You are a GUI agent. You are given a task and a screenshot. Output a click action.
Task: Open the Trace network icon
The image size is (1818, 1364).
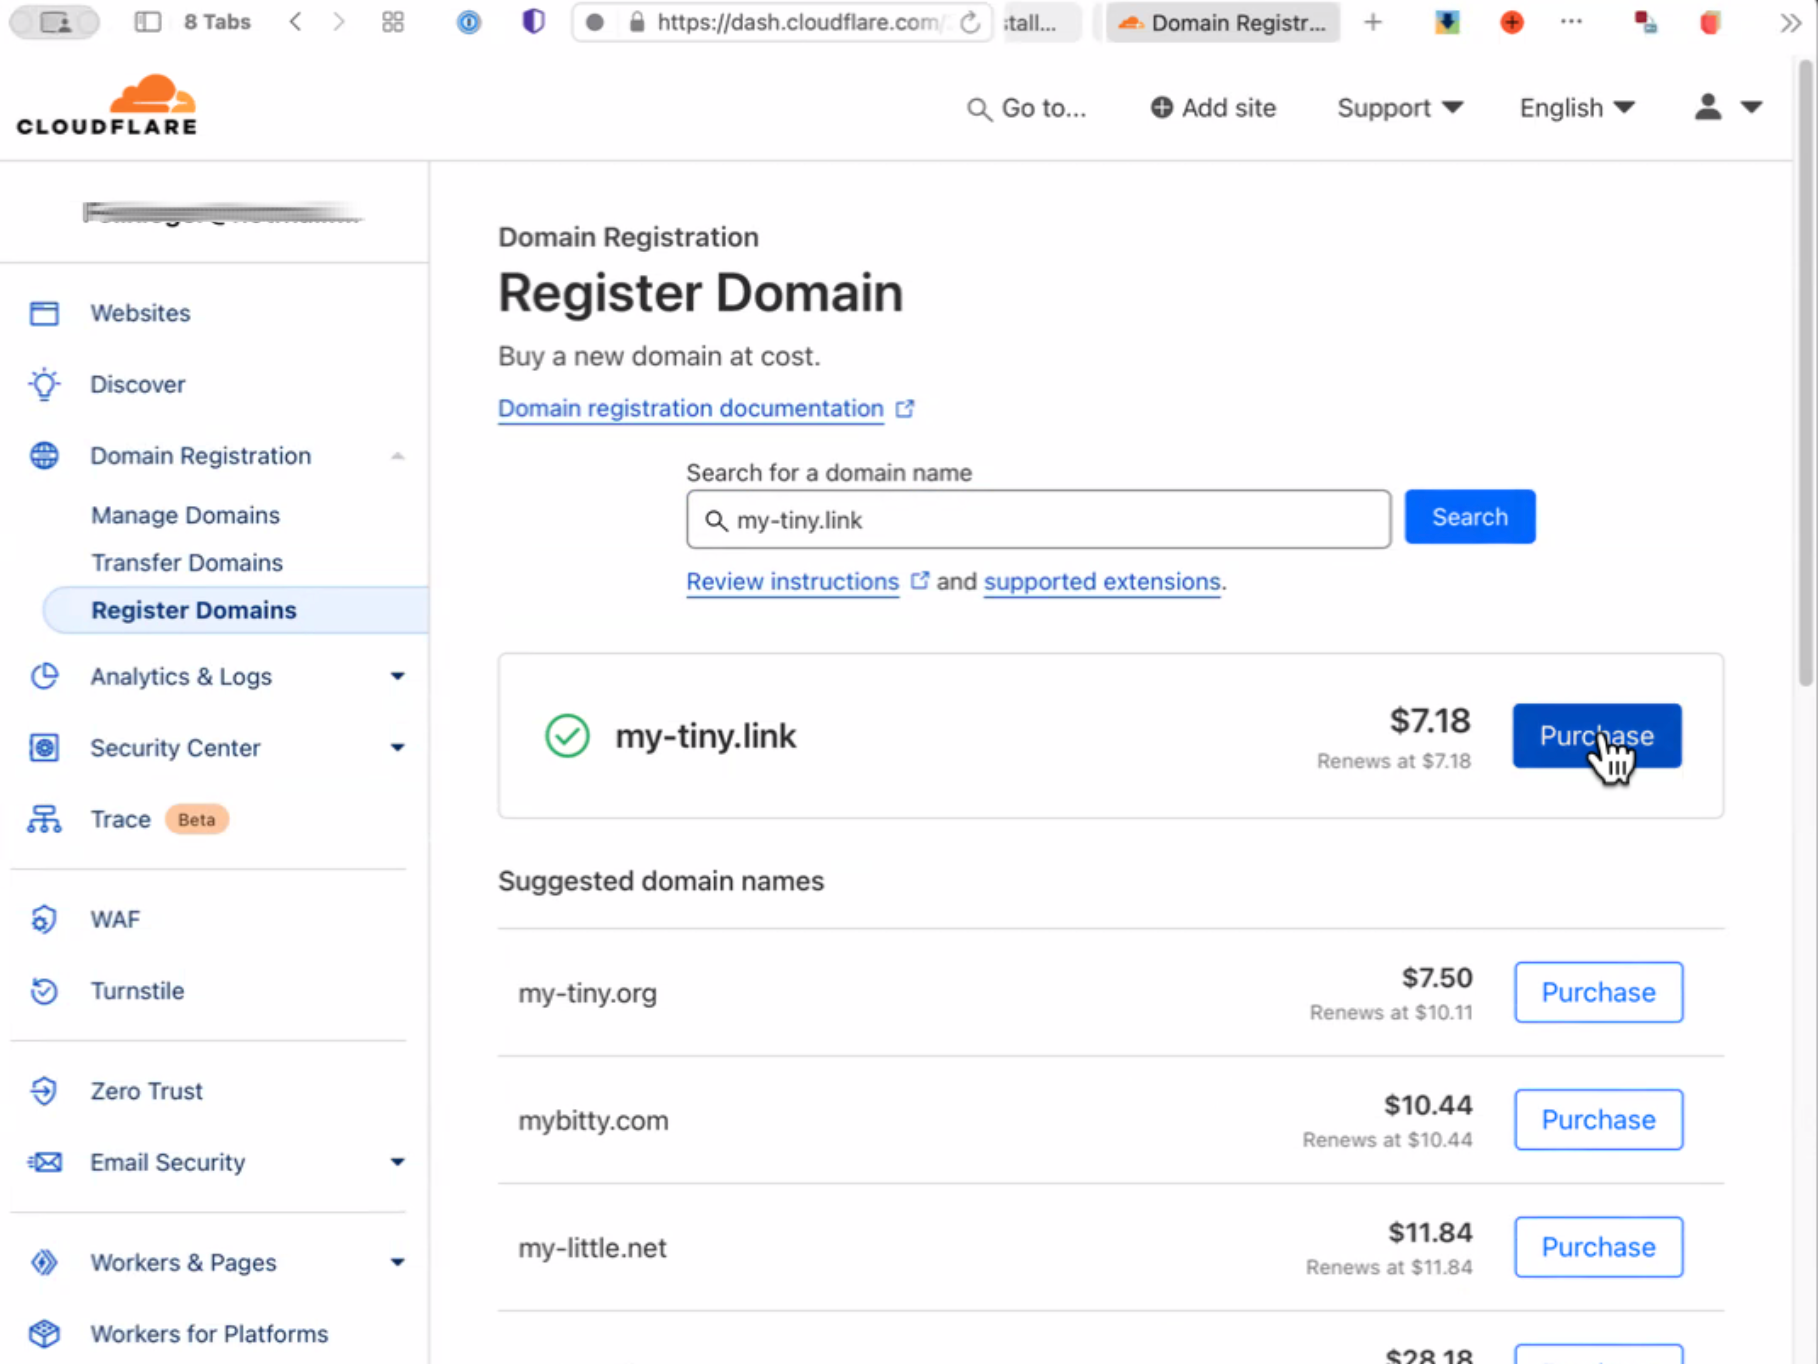point(44,819)
